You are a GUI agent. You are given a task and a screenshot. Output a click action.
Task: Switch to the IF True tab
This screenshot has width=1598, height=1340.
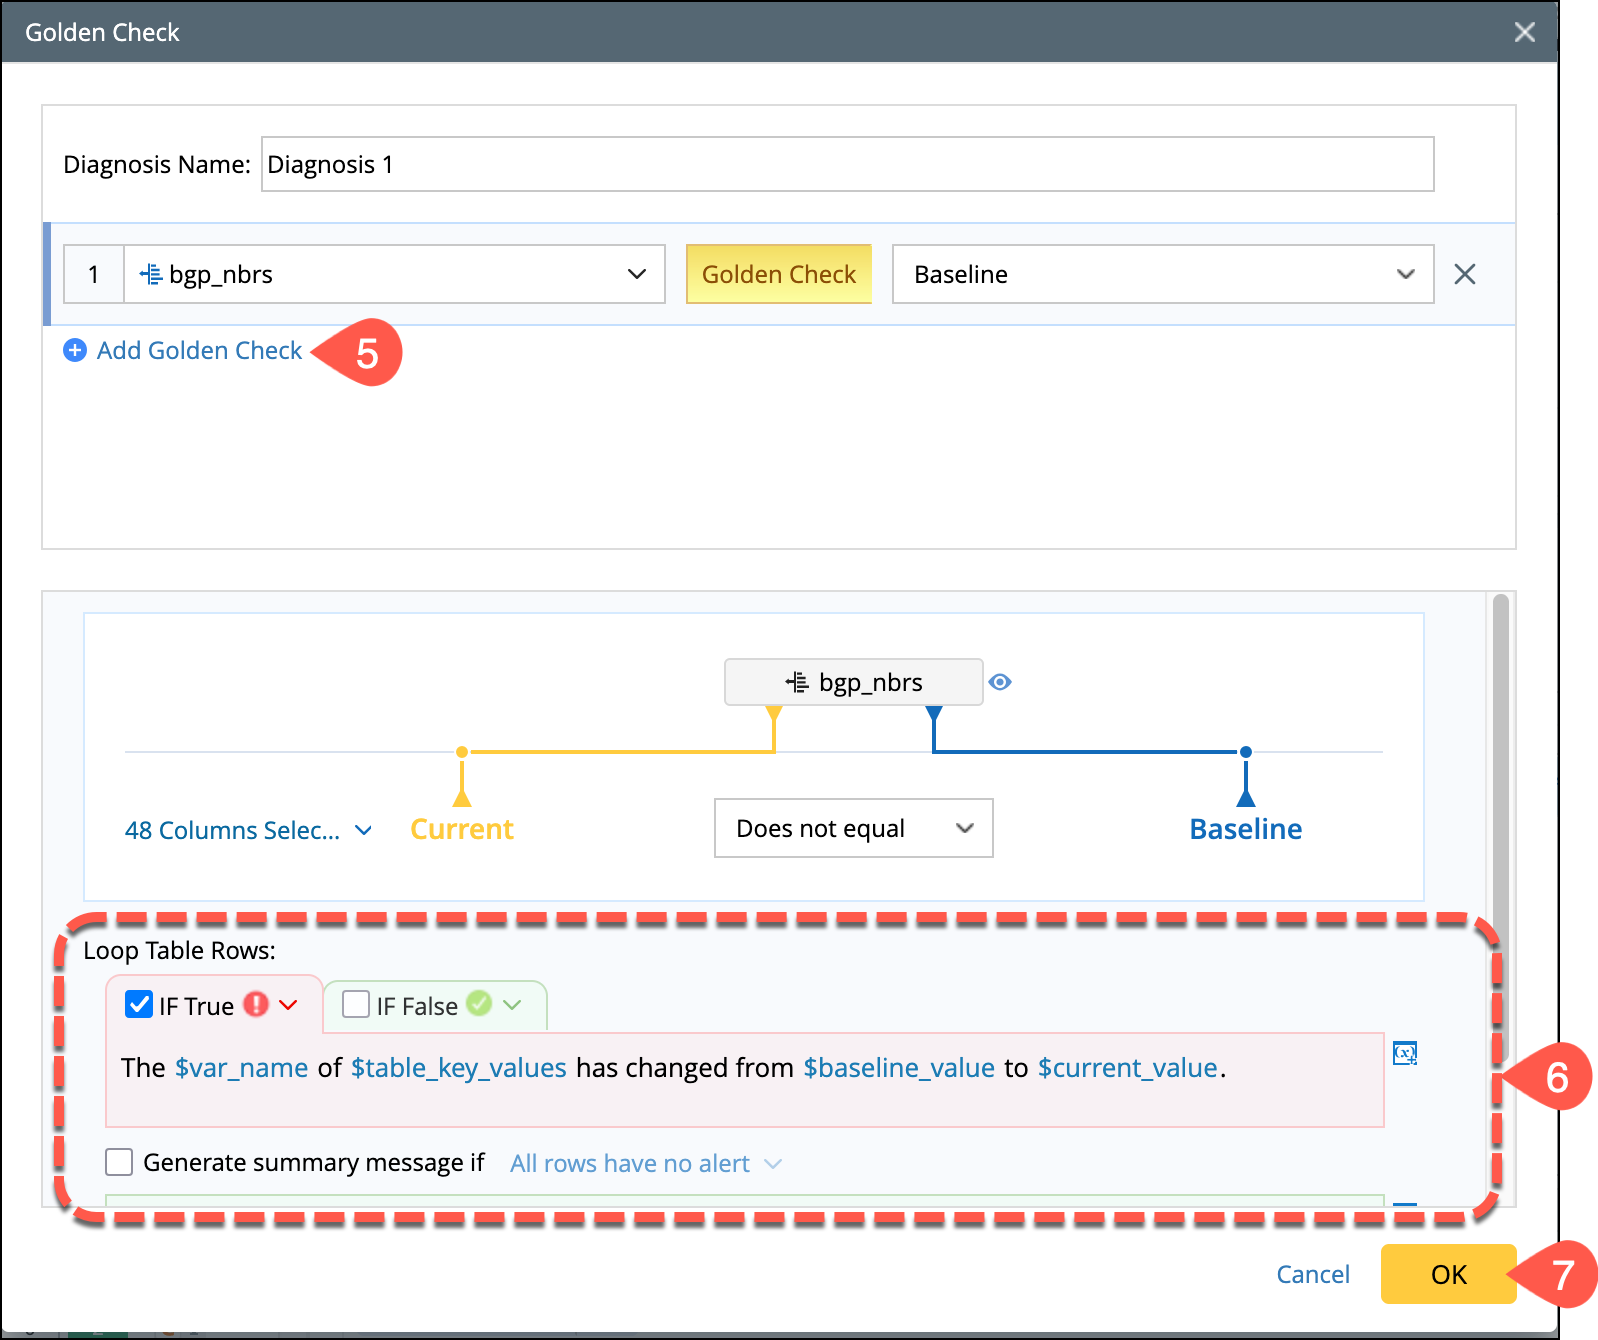(196, 1006)
